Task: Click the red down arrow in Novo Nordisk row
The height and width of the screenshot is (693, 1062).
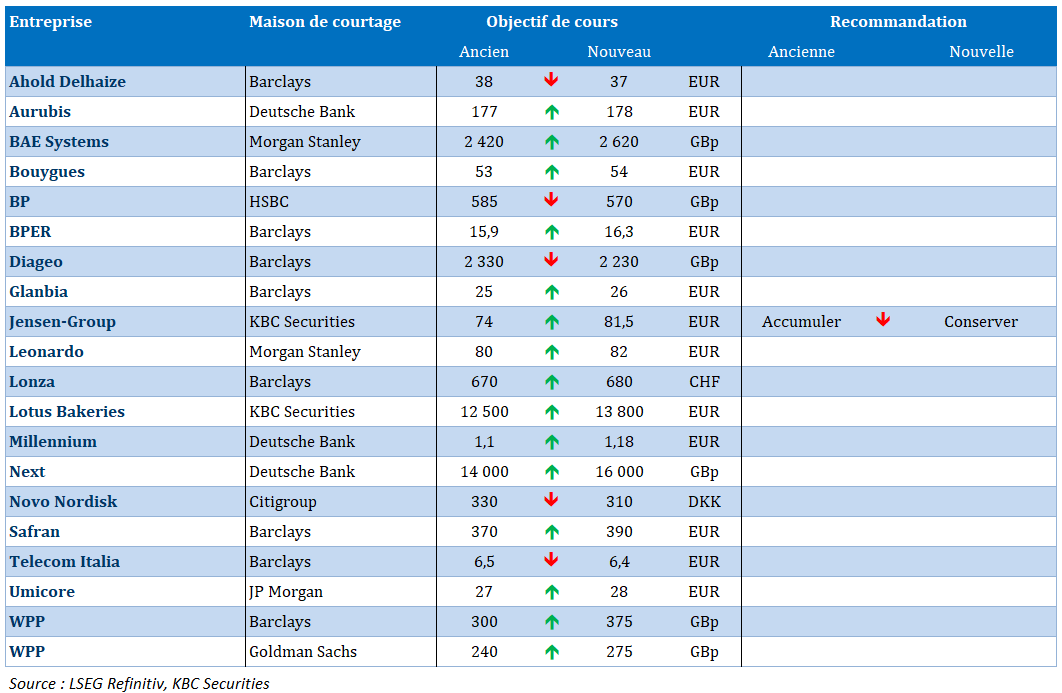Action: tap(551, 500)
